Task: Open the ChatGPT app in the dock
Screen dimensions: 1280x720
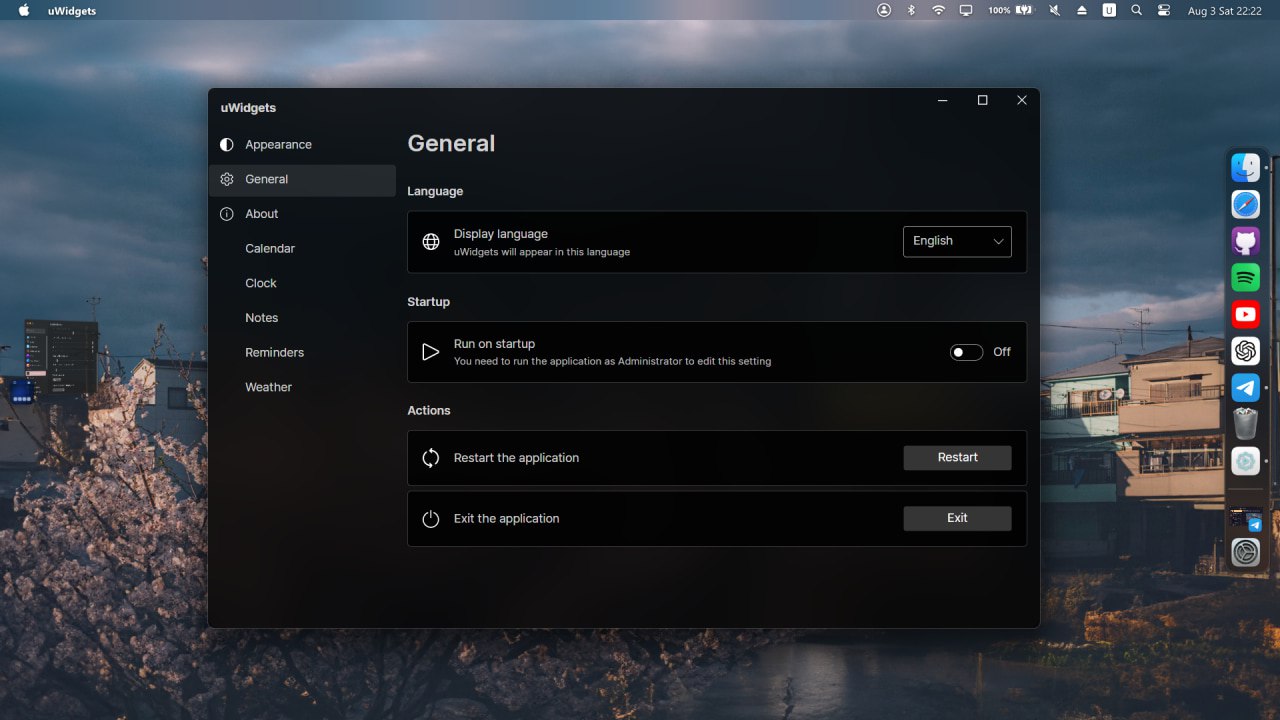Action: pos(1245,351)
